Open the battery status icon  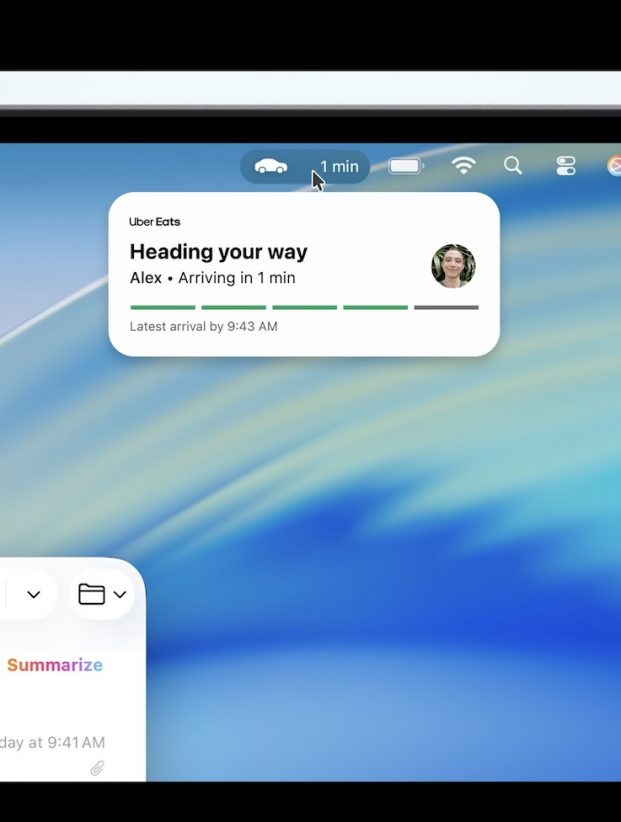(405, 166)
